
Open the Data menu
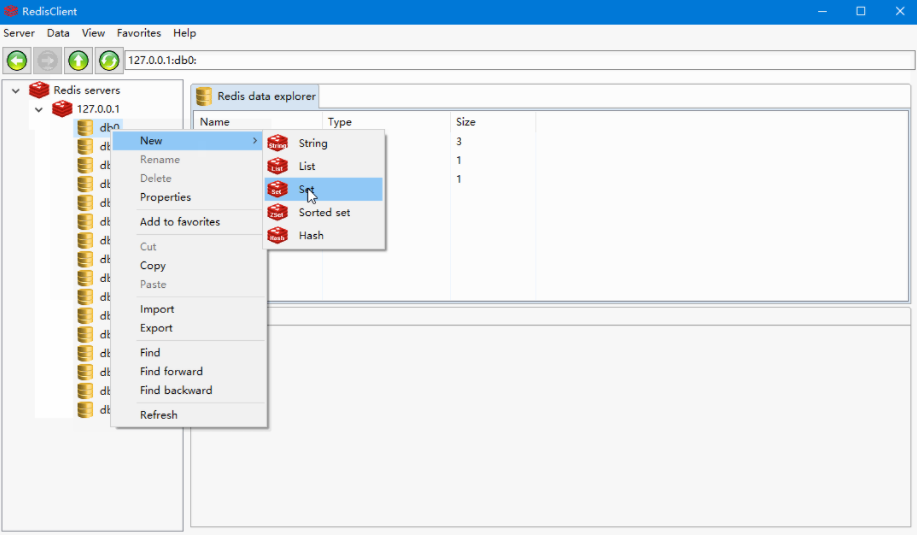[58, 33]
